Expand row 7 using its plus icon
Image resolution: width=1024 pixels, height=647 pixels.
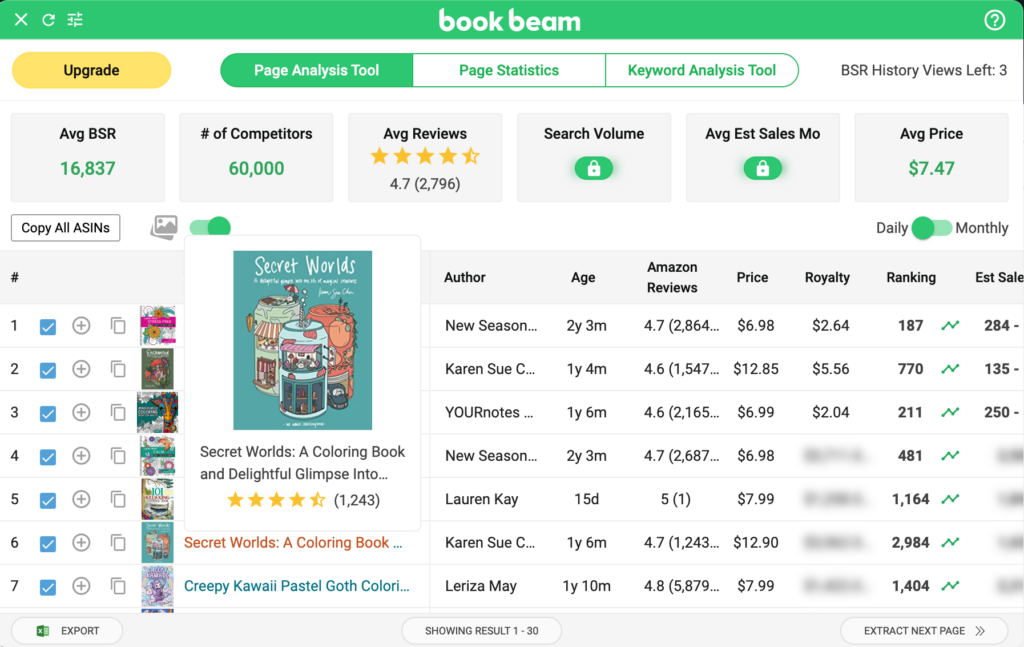[81, 586]
